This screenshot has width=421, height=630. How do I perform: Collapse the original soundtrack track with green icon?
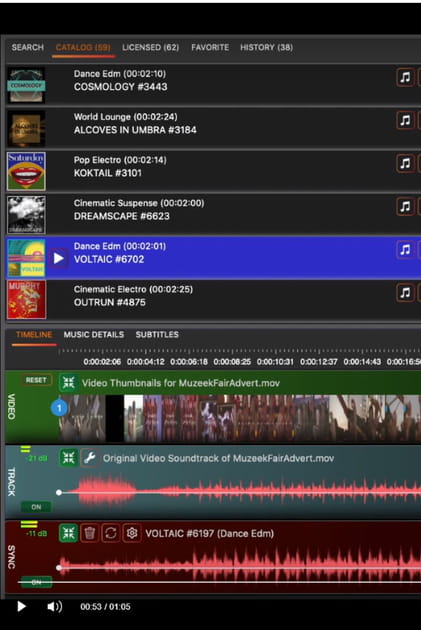[x=68, y=458]
